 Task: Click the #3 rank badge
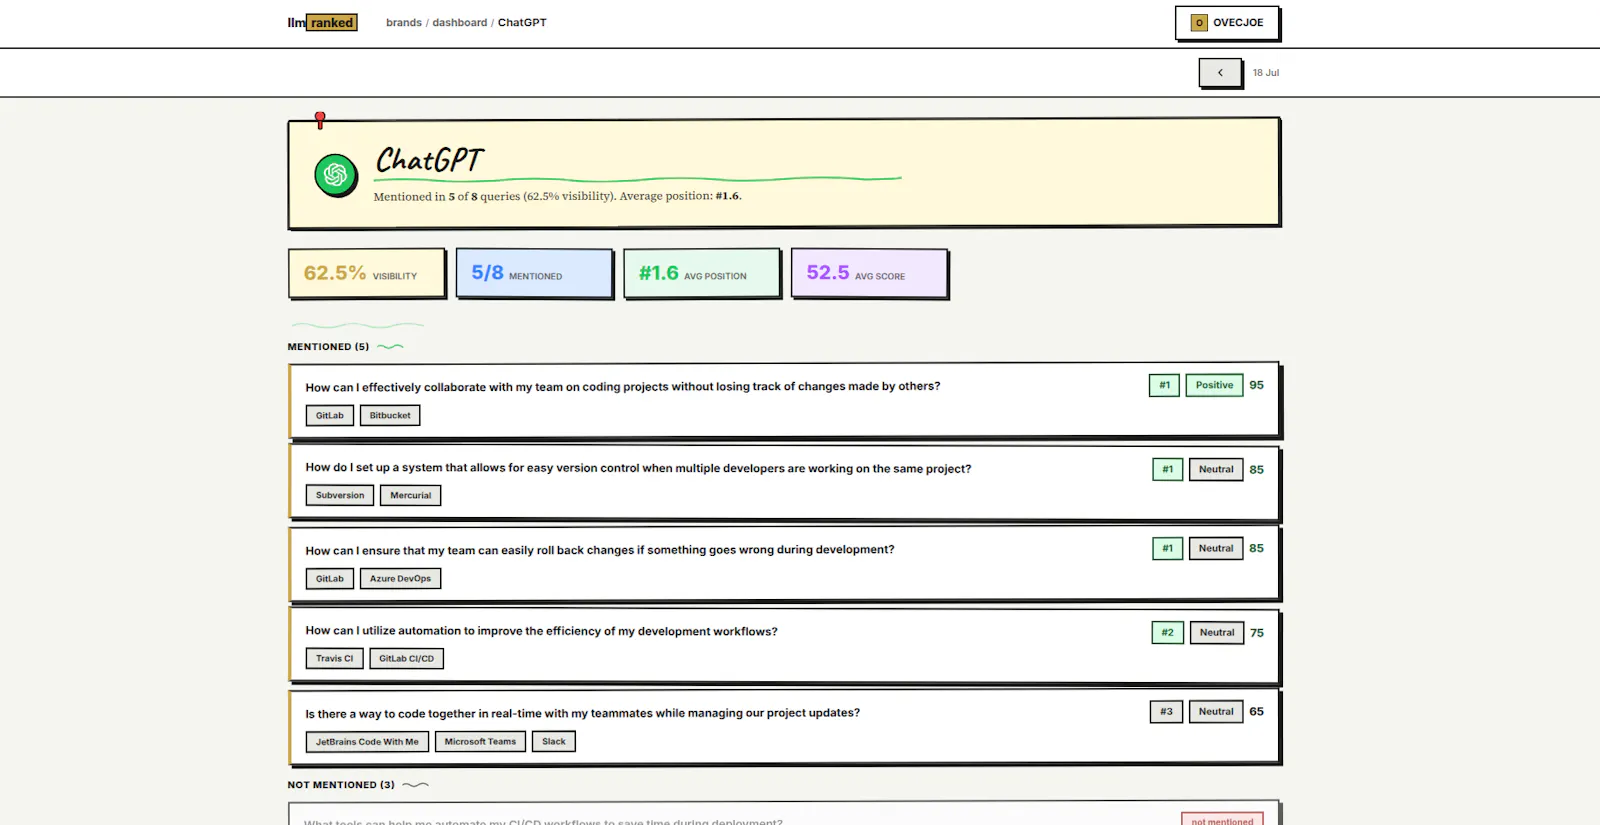[1166, 711]
